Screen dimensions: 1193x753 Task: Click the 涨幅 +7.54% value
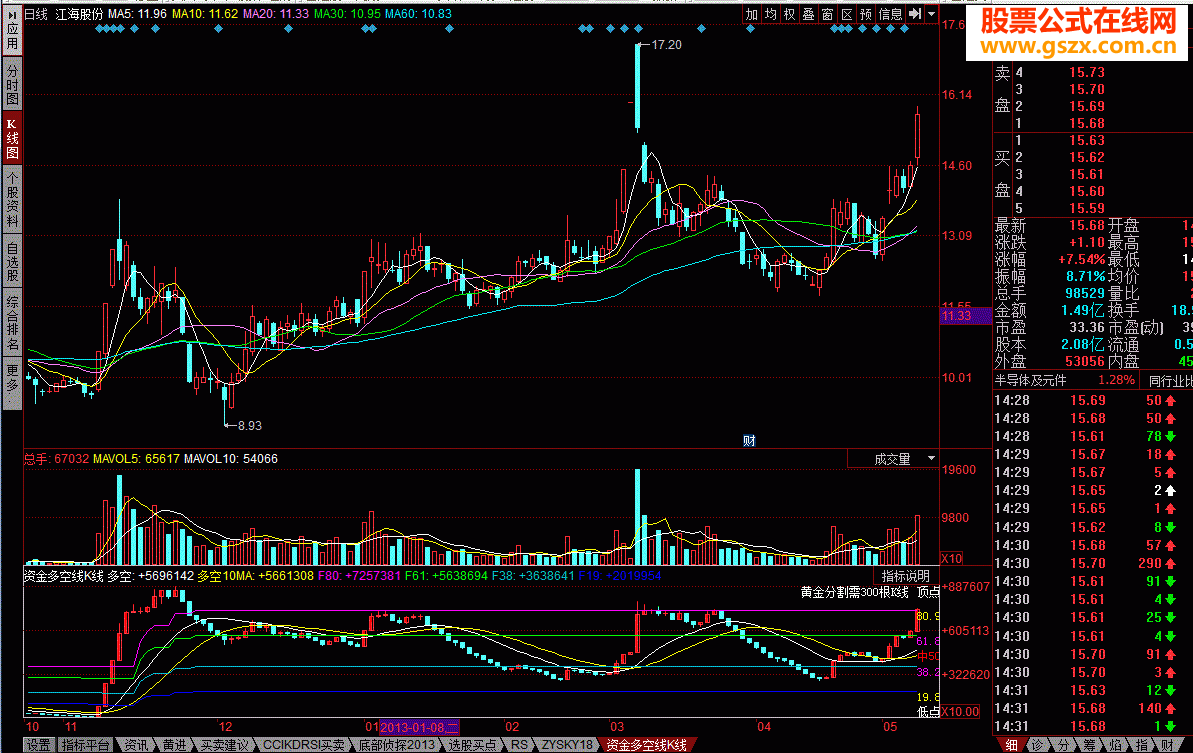click(1081, 259)
